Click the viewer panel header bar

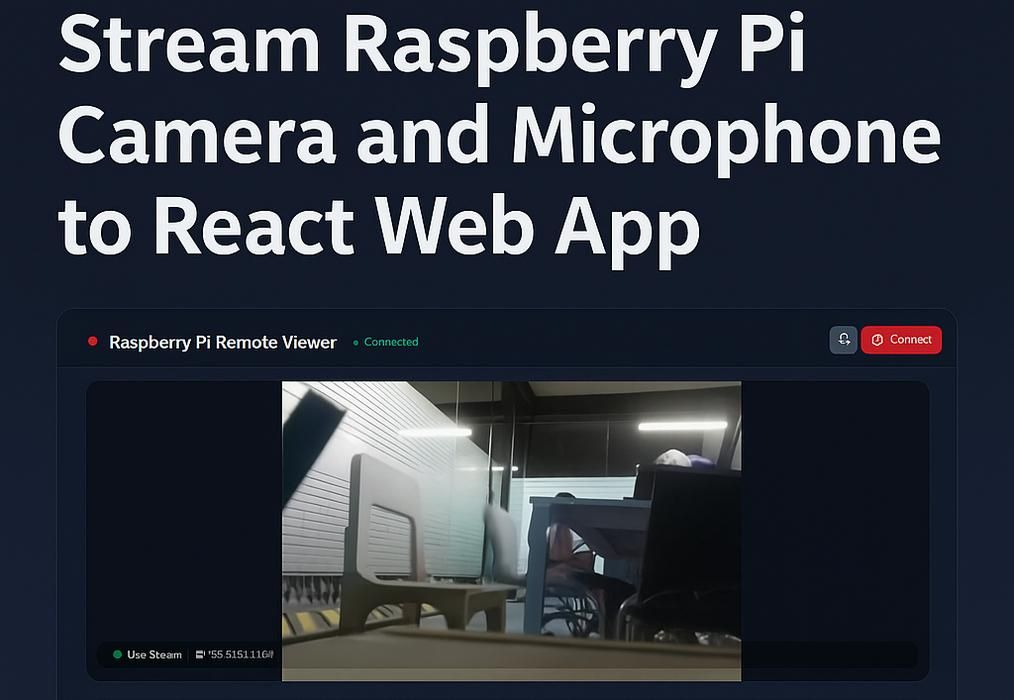[600, 340]
